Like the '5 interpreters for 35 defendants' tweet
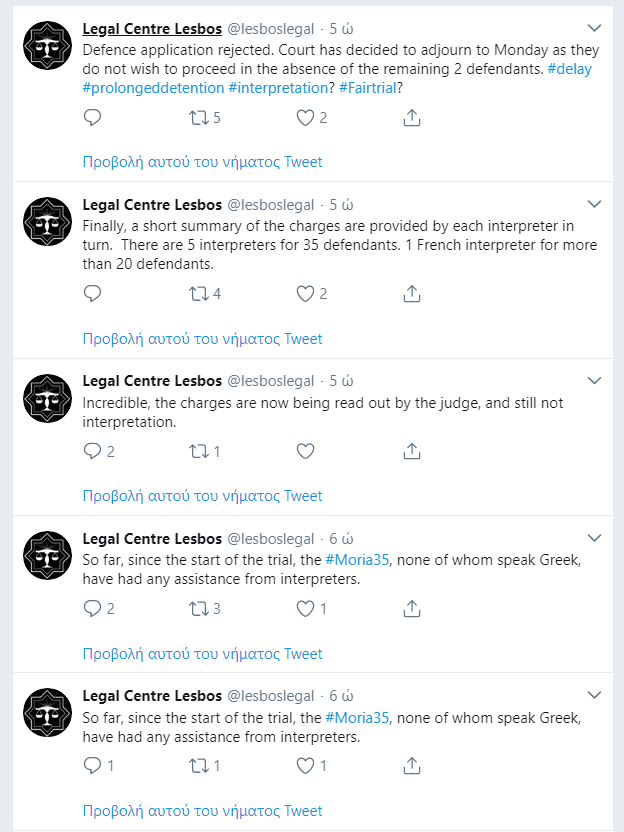624x832 pixels. point(305,294)
